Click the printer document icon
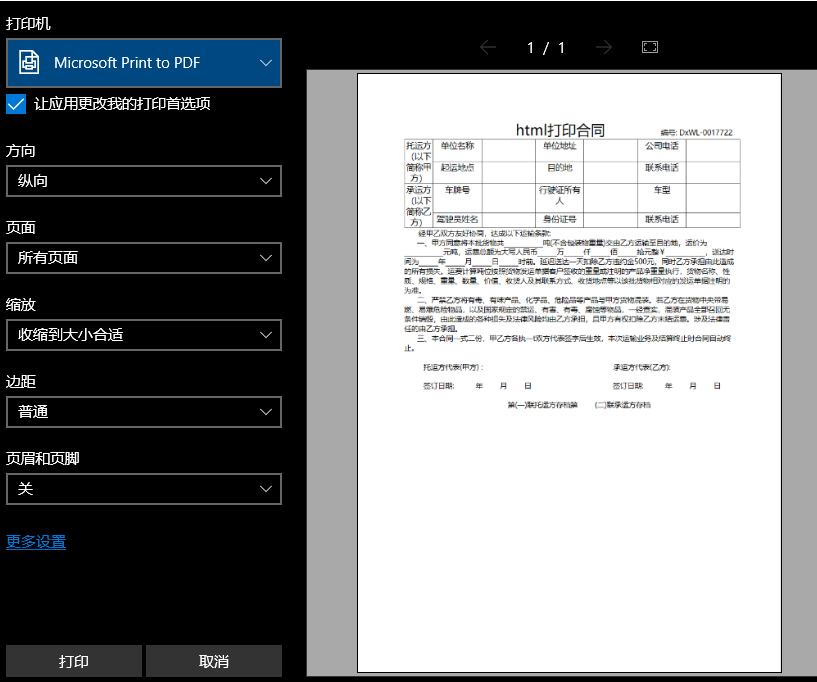The height and width of the screenshot is (682, 817). (29, 63)
